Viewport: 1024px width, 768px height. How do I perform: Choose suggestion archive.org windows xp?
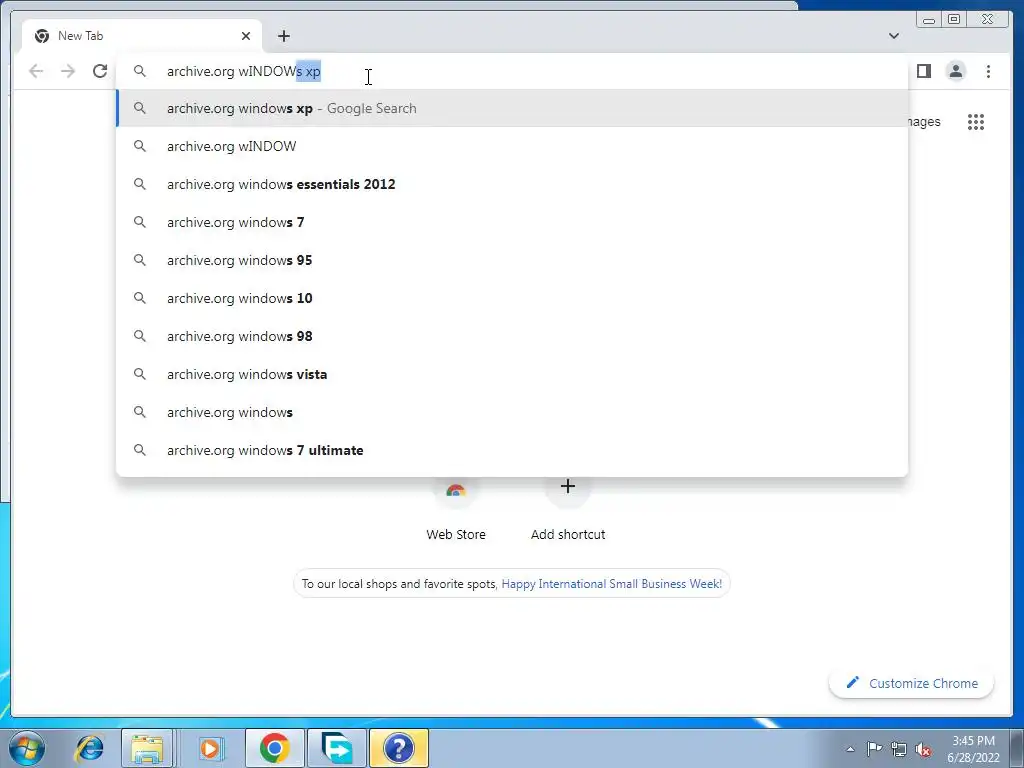[512, 108]
